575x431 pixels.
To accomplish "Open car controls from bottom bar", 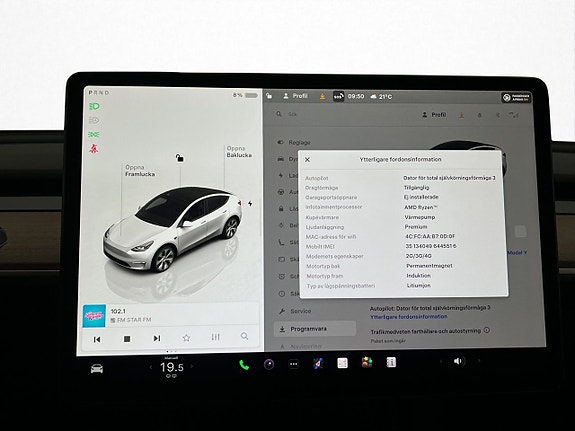I will [x=97, y=369].
